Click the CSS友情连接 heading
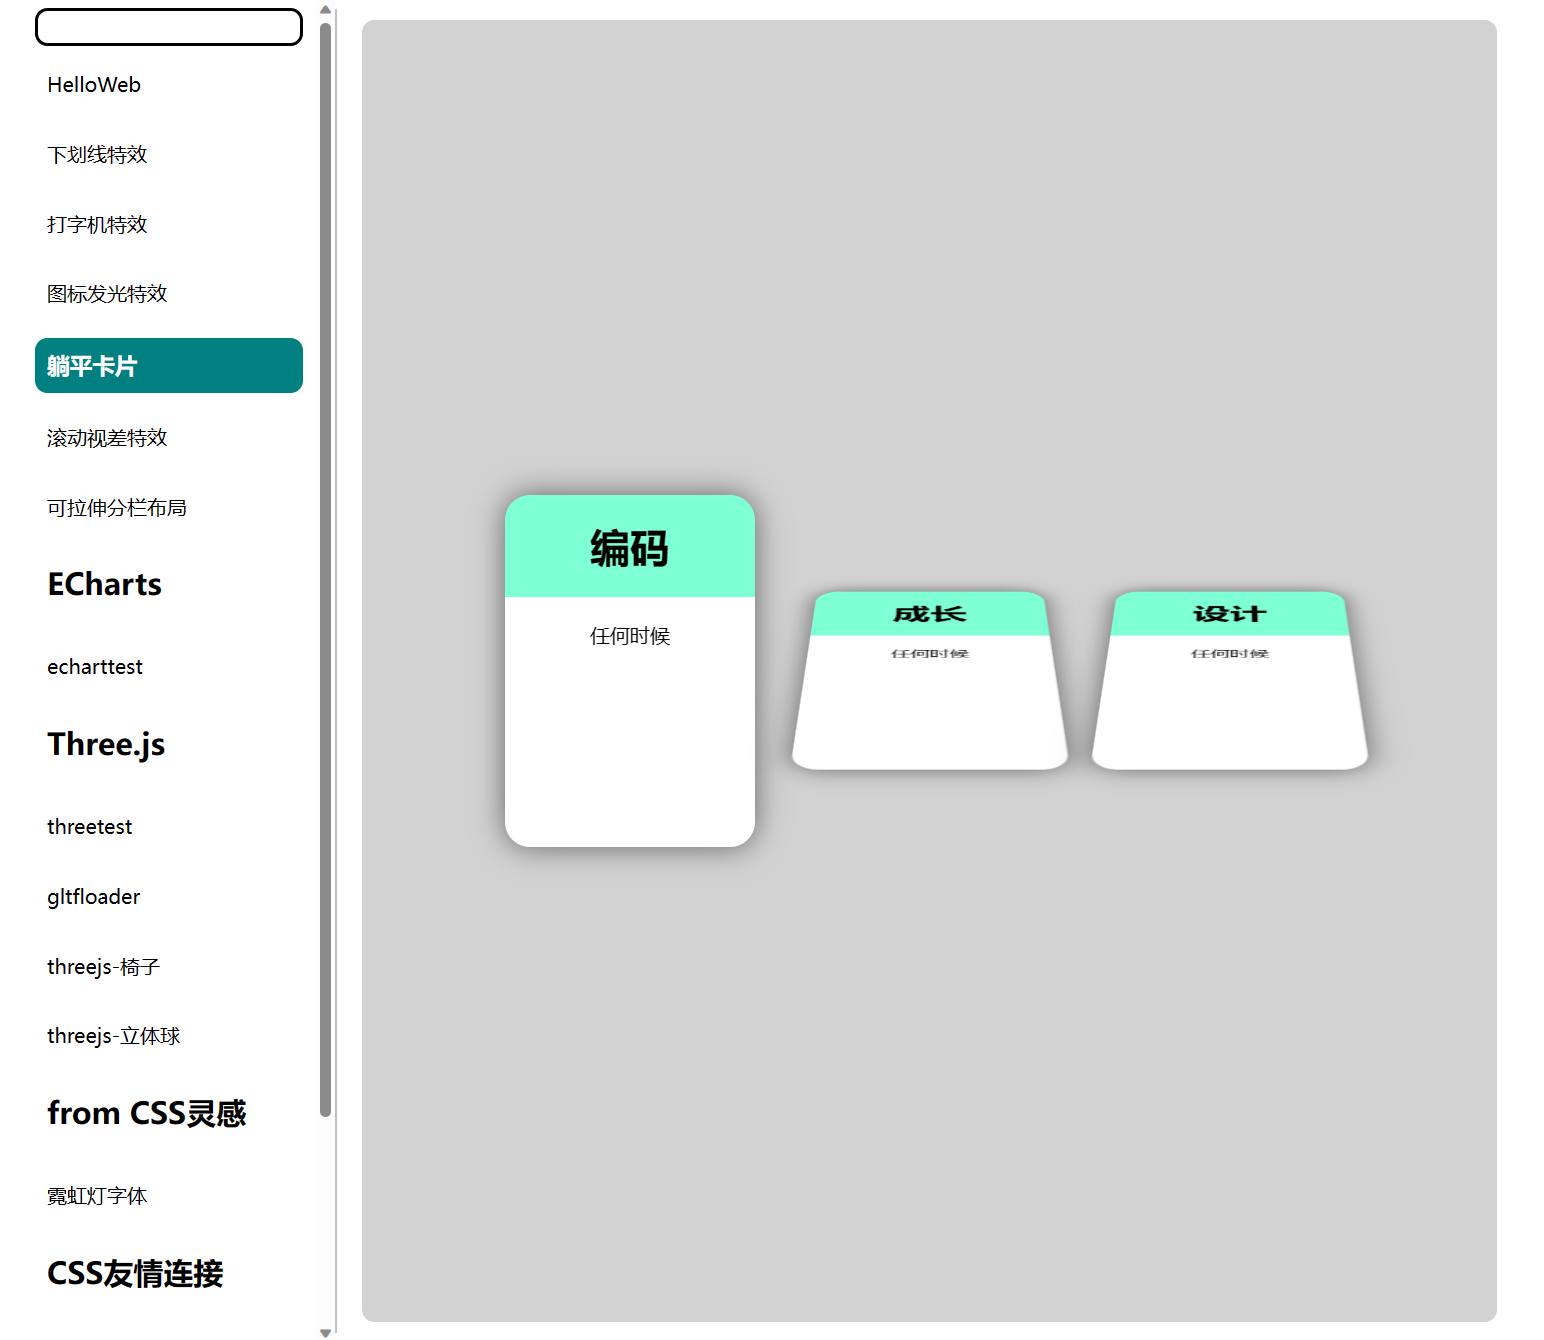This screenshot has height=1340, width=1544. coord(135,1273)
